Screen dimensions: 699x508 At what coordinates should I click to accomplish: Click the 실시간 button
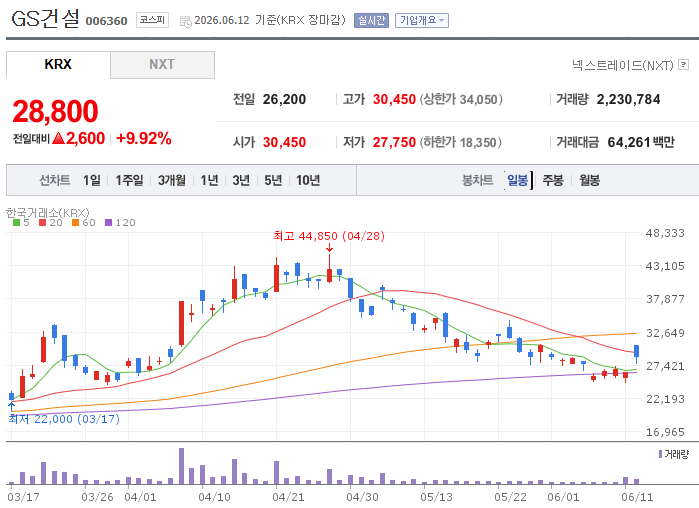click(x=371, y=20)
